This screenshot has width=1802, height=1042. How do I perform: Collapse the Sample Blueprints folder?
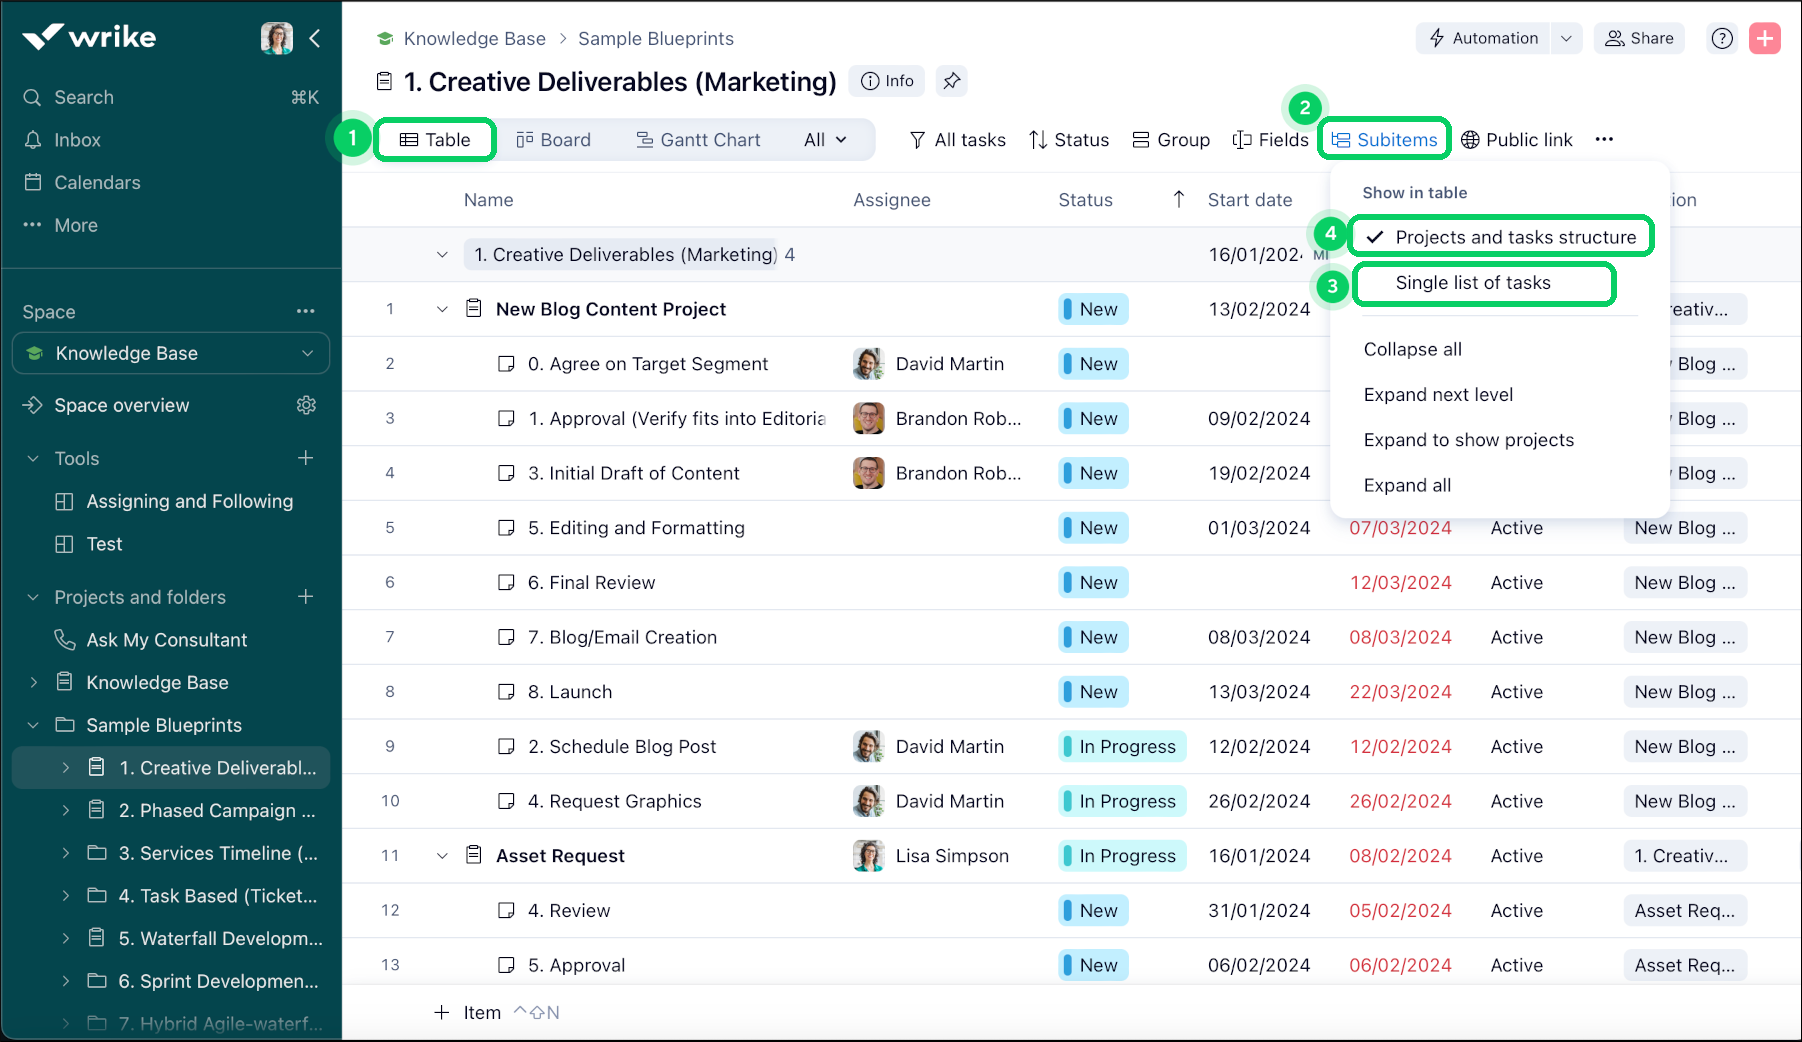point(33,725)
